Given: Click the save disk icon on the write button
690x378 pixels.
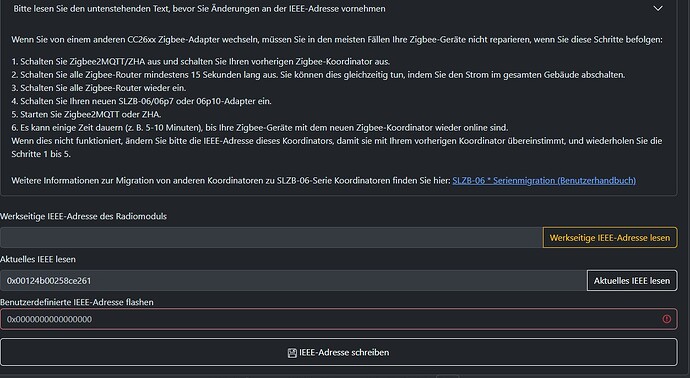Looking at the screenshot, I should [292, 353].
